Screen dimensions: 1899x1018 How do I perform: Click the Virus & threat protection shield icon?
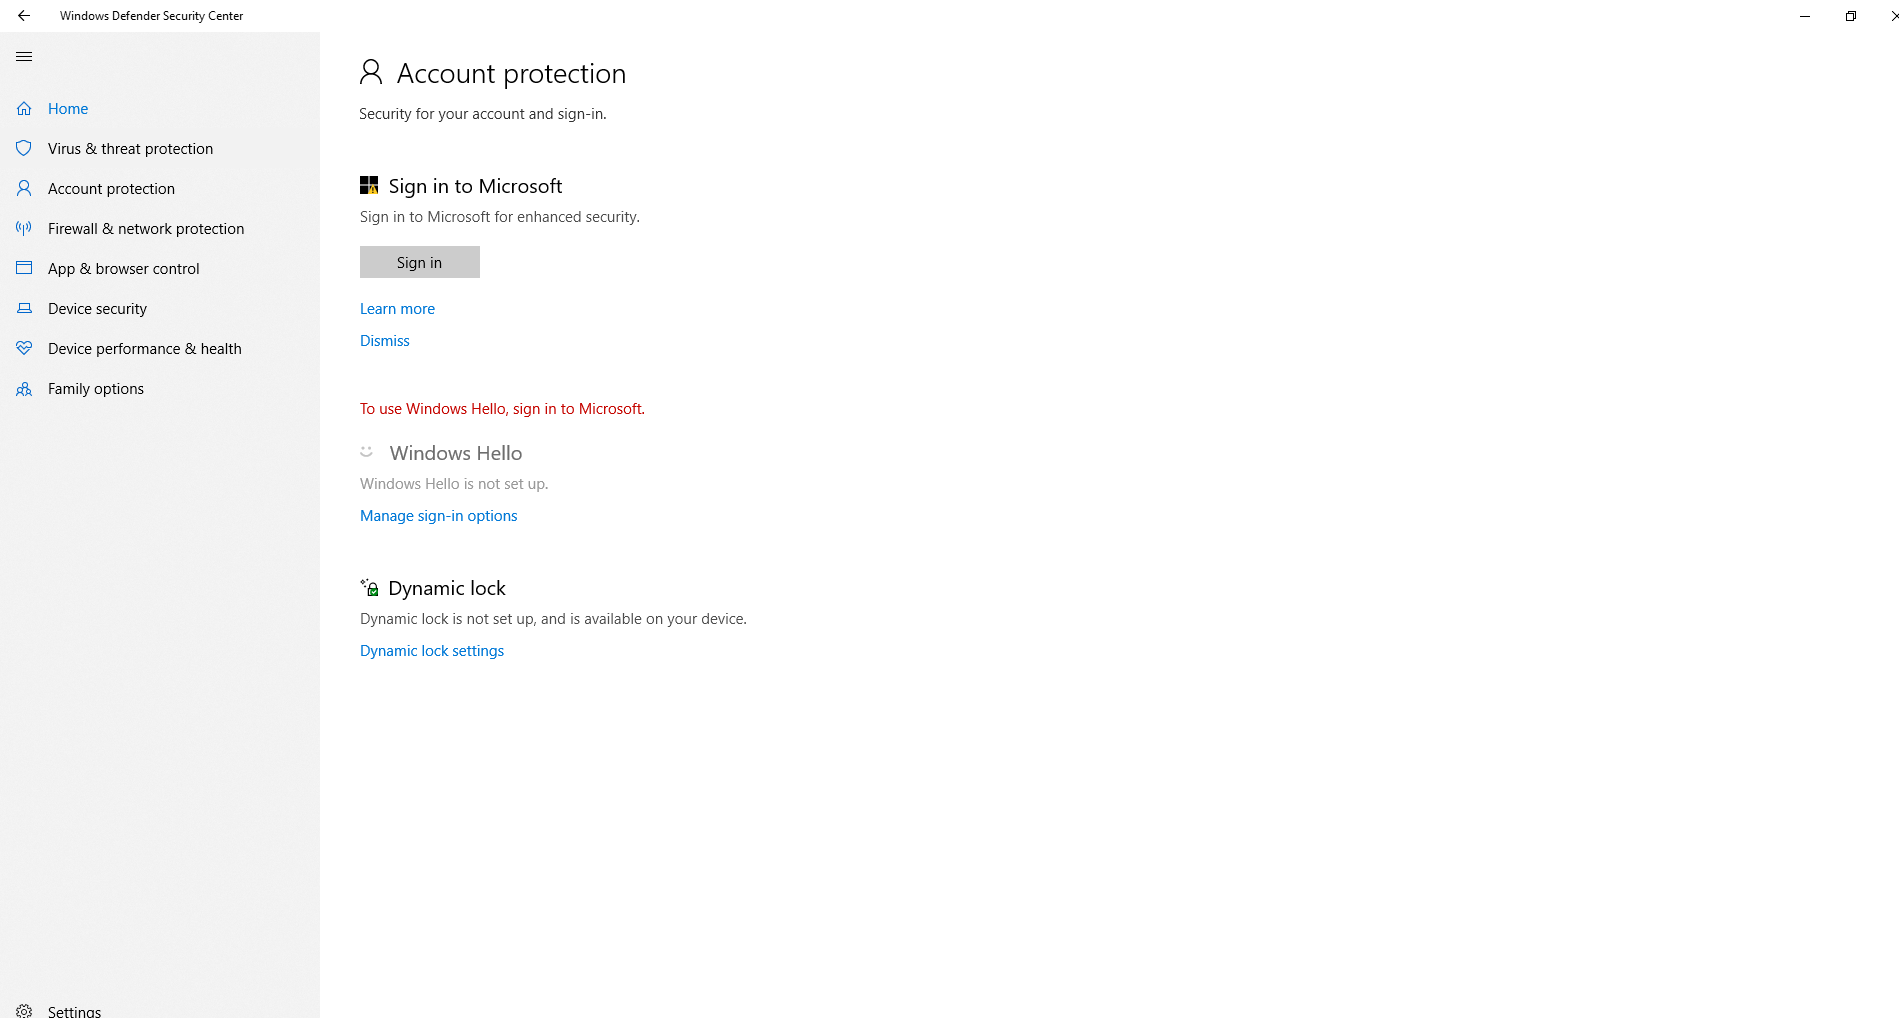(x=24, y=148)
